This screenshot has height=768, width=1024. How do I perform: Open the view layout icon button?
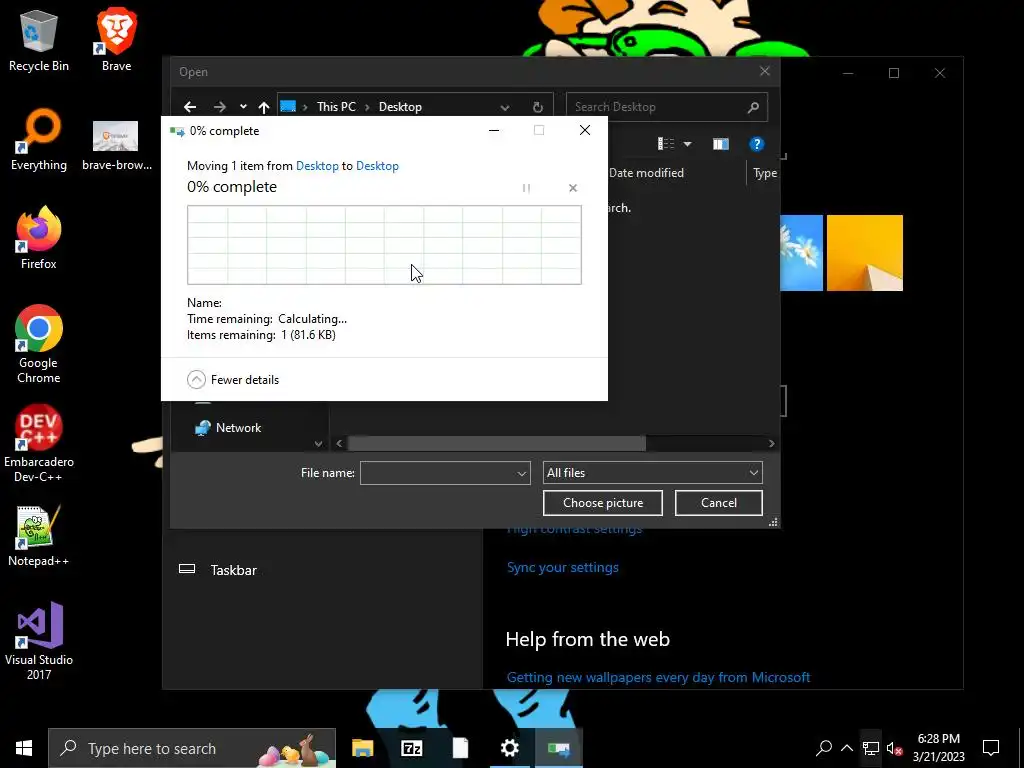pos(665,144)
